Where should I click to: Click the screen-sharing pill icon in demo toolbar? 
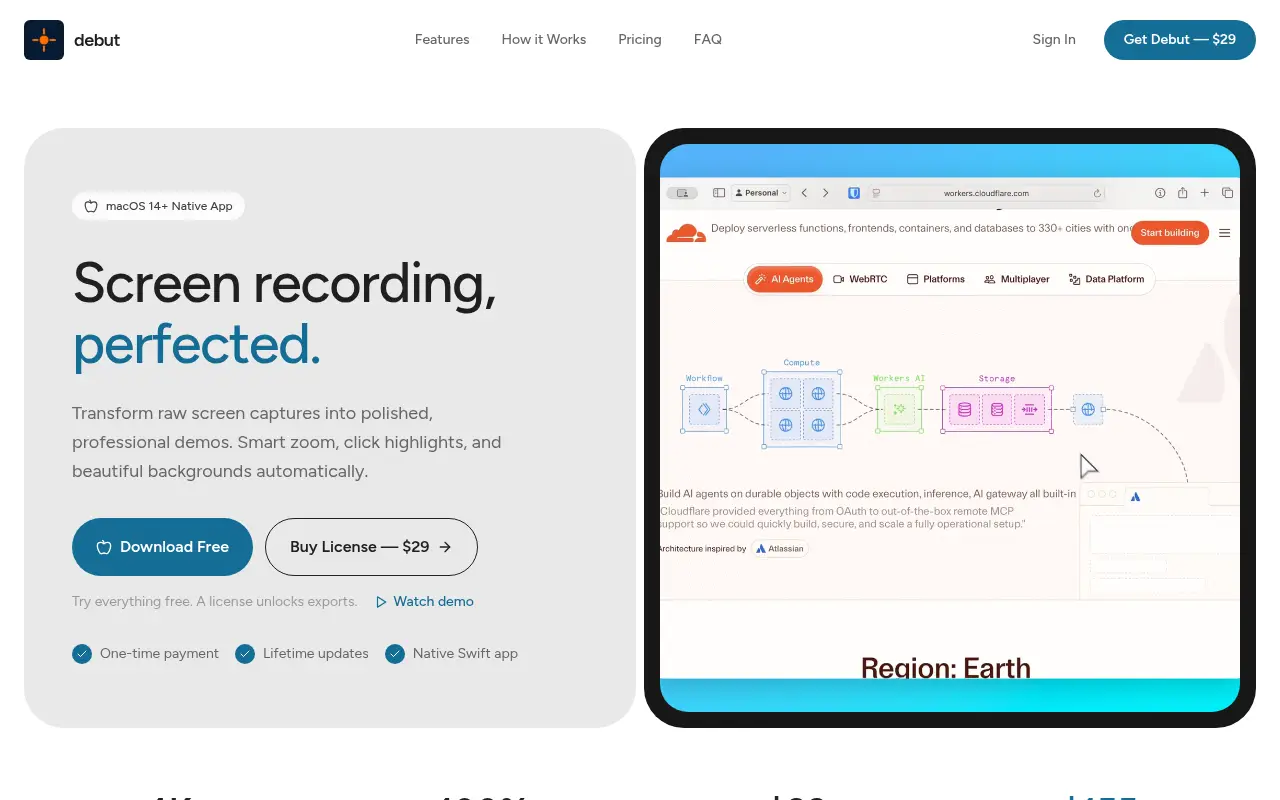click(x=684, y=193)
